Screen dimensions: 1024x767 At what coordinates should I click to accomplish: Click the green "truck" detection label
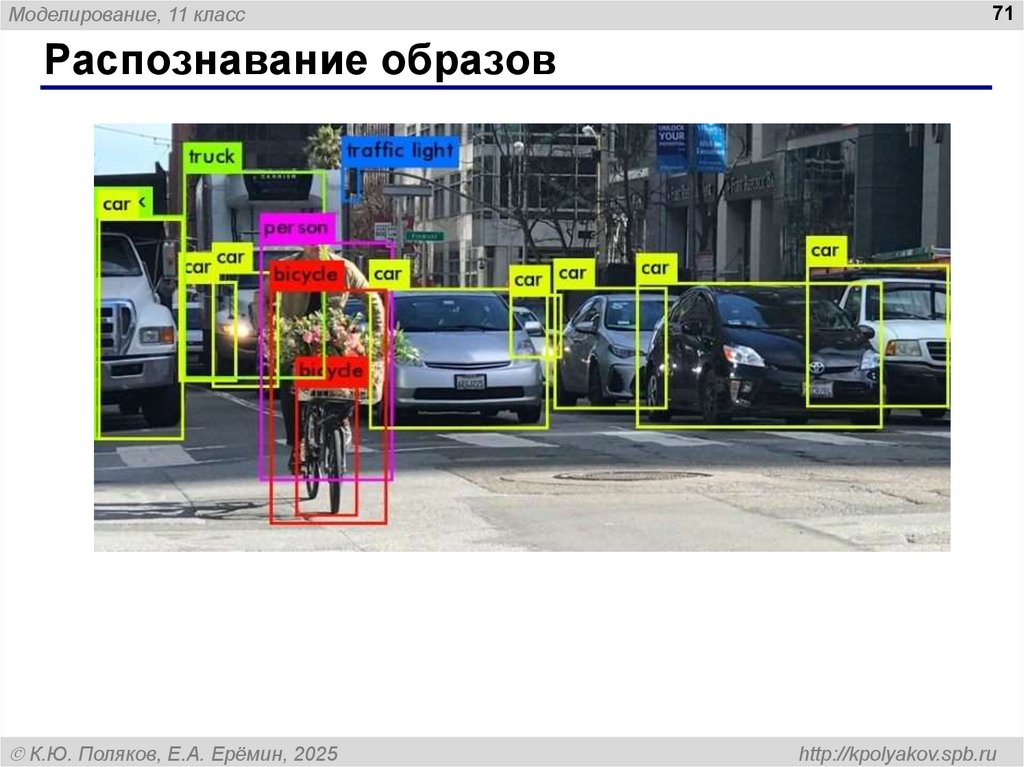[212, 157]
